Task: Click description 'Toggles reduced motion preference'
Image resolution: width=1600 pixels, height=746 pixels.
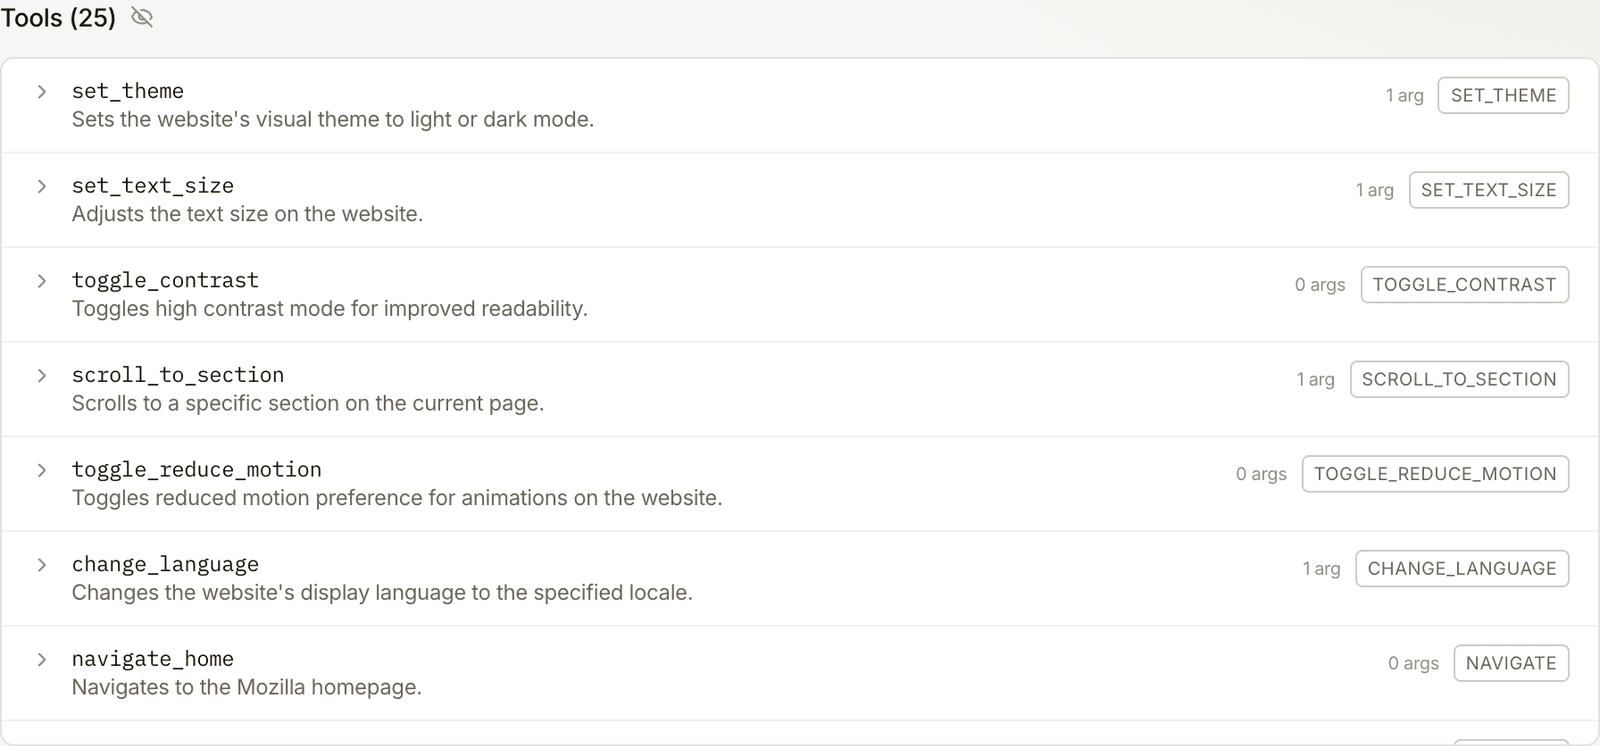Action: pos(397,498)
